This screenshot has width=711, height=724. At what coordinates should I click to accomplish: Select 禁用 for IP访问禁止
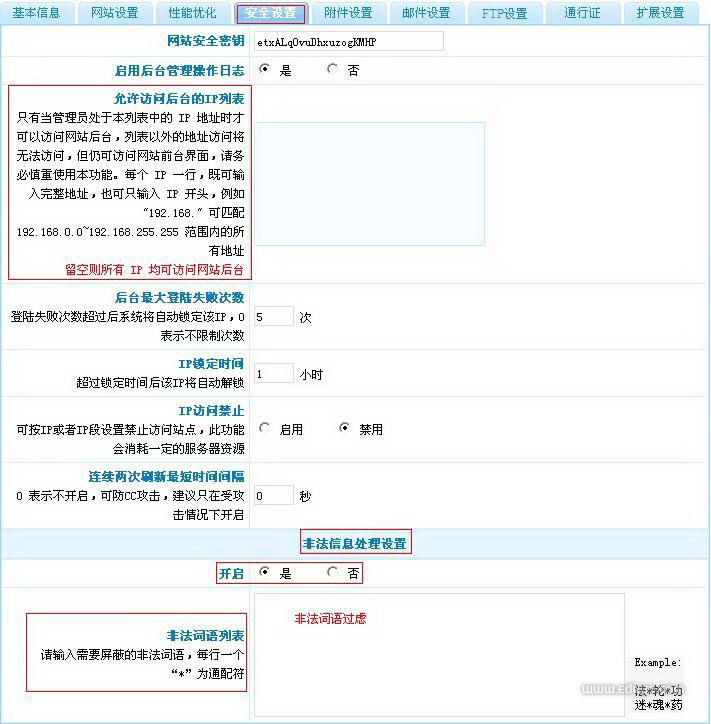tap(345, 429)
